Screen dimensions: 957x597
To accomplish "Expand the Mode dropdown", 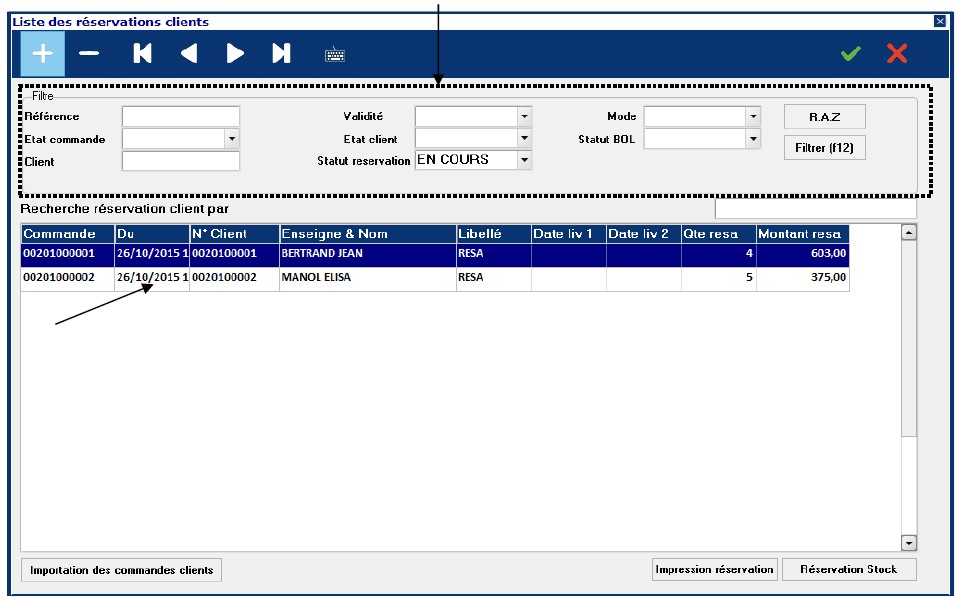I will 753,116.
